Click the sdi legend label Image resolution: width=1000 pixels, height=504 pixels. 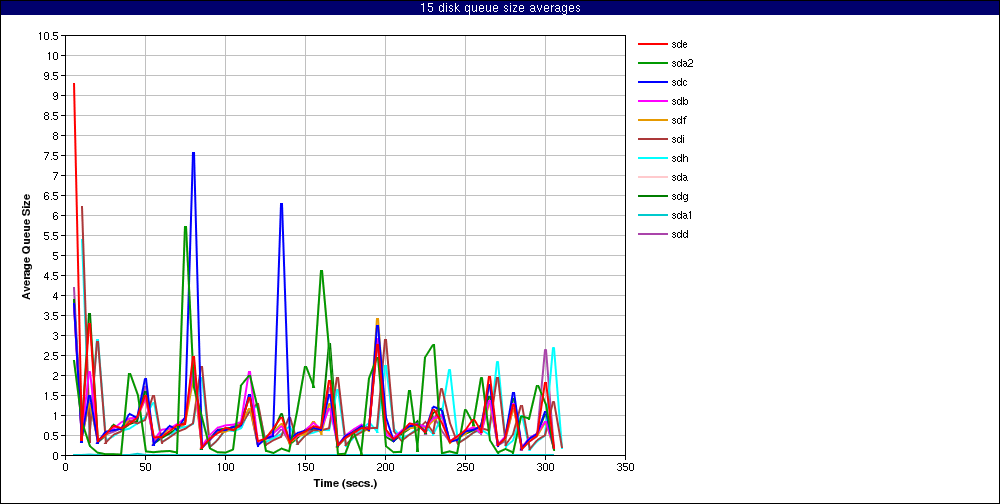(x=678, y=140)
